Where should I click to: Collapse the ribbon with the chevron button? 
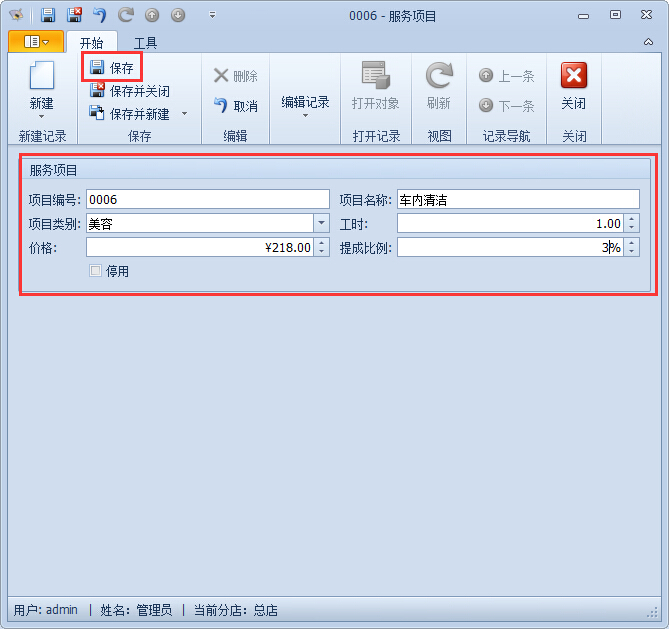648,42
